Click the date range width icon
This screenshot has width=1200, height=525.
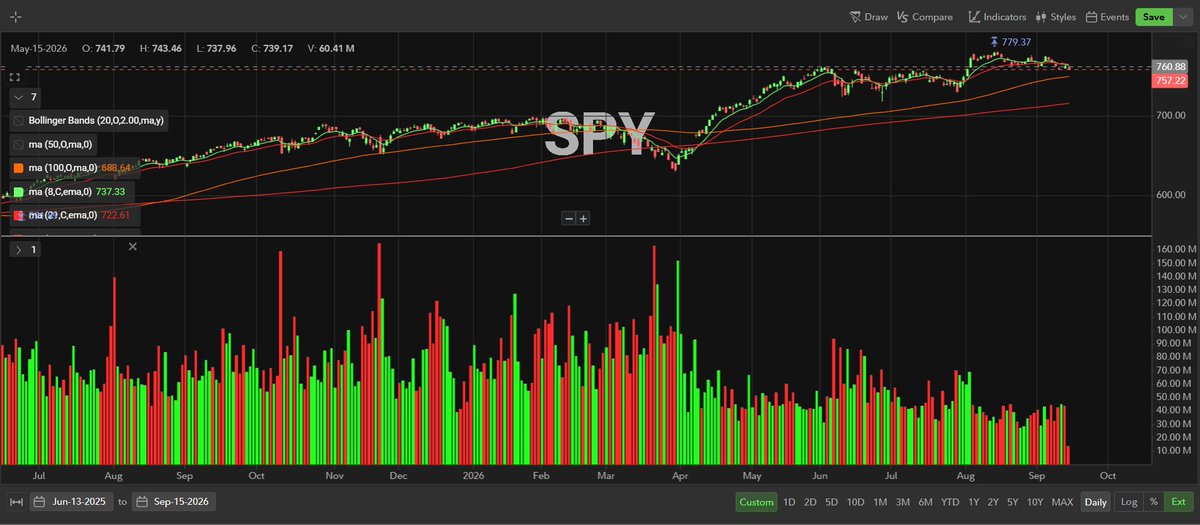[x=16, y=502]
